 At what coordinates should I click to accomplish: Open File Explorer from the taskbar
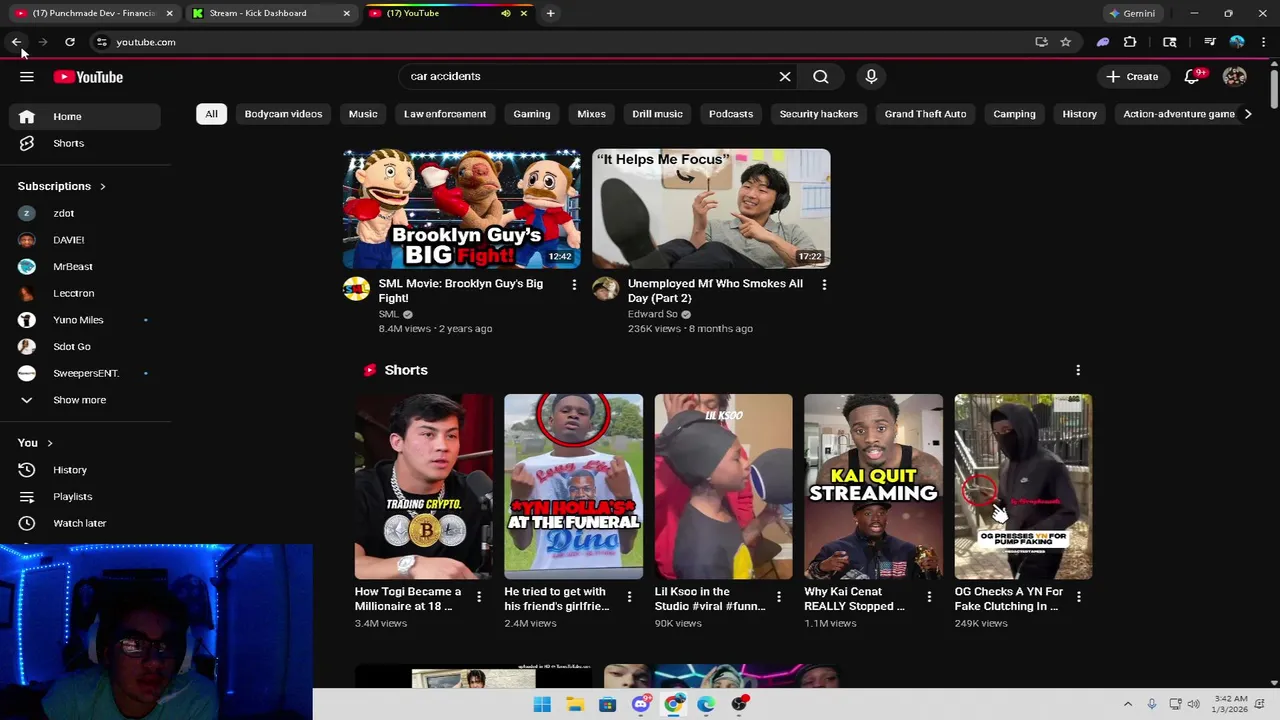coord(575,704)
